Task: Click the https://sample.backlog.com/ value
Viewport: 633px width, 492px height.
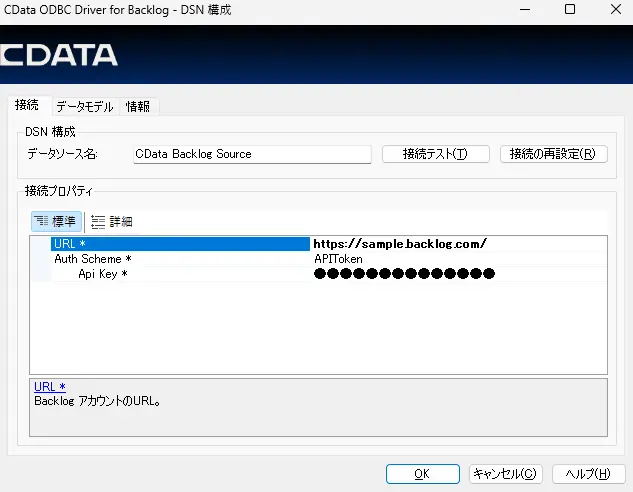Action: (400, 244)
